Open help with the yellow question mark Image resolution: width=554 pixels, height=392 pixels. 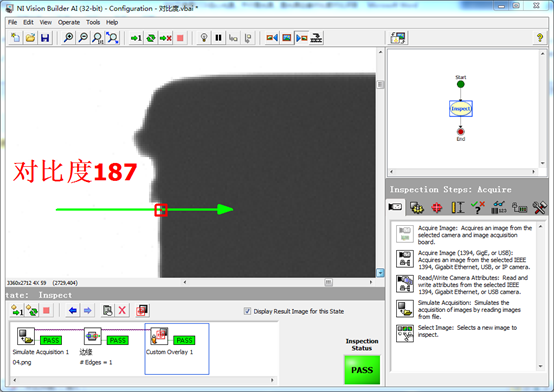(x=540, y=37)
